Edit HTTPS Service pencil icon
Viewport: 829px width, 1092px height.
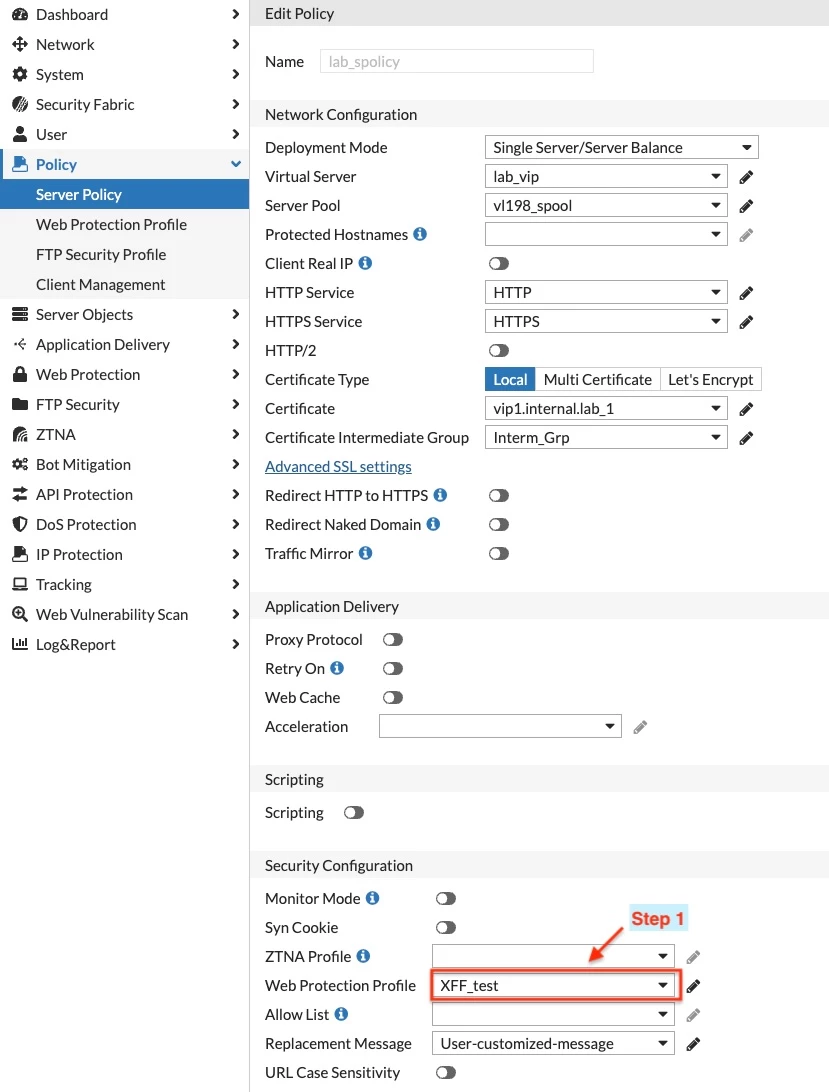[x=746, y=322]
